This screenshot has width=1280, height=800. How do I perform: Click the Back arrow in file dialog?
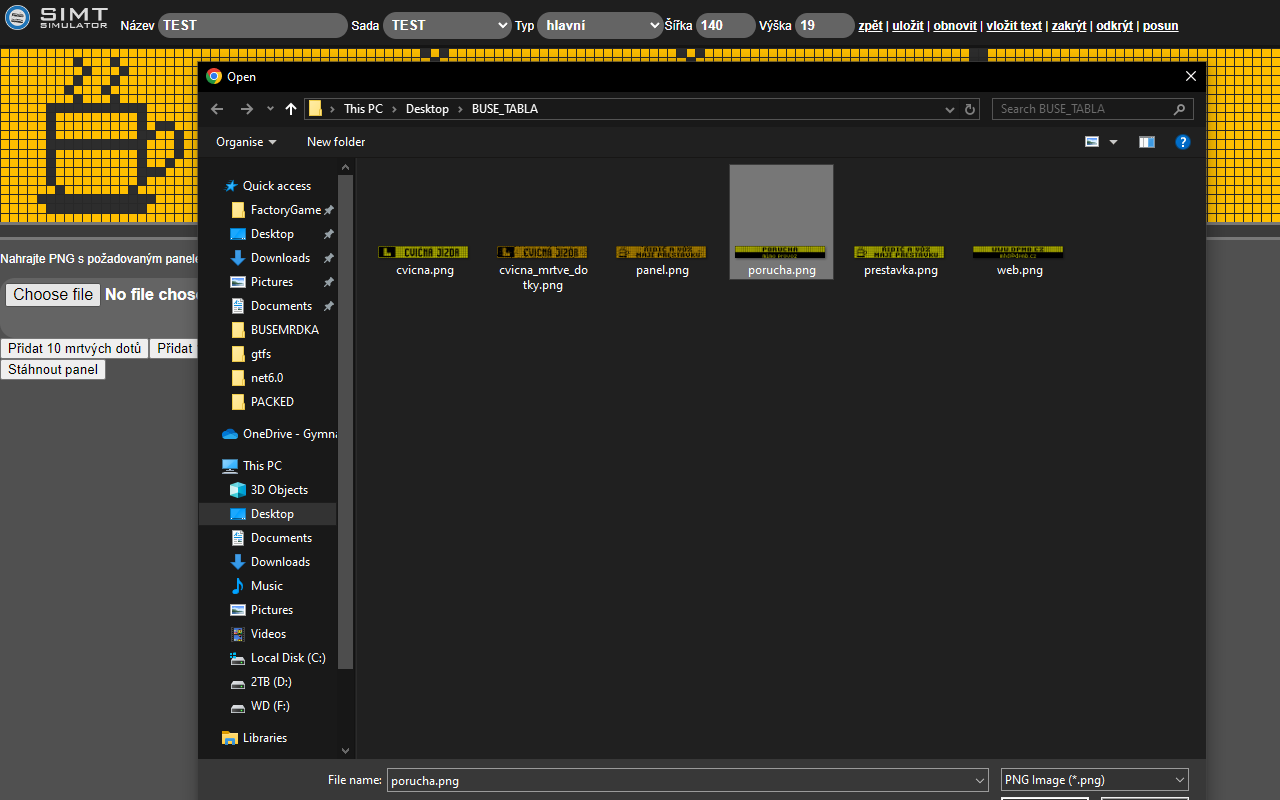click(217, 109)
